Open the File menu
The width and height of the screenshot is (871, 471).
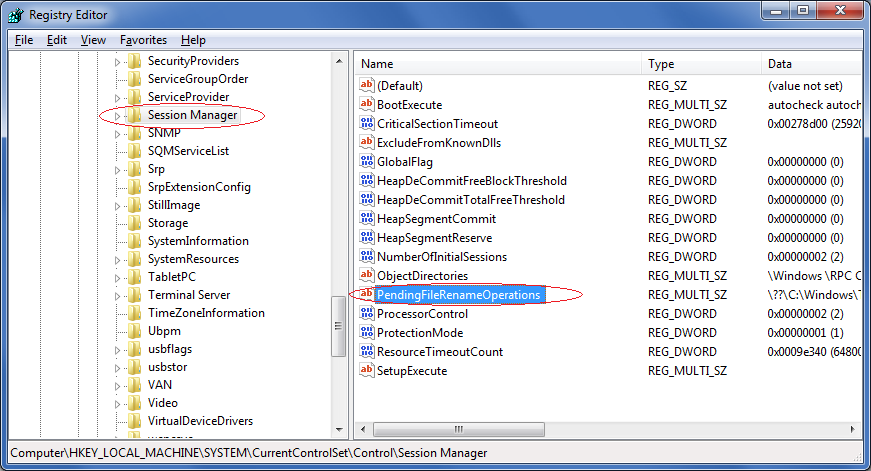coord(24,40)
